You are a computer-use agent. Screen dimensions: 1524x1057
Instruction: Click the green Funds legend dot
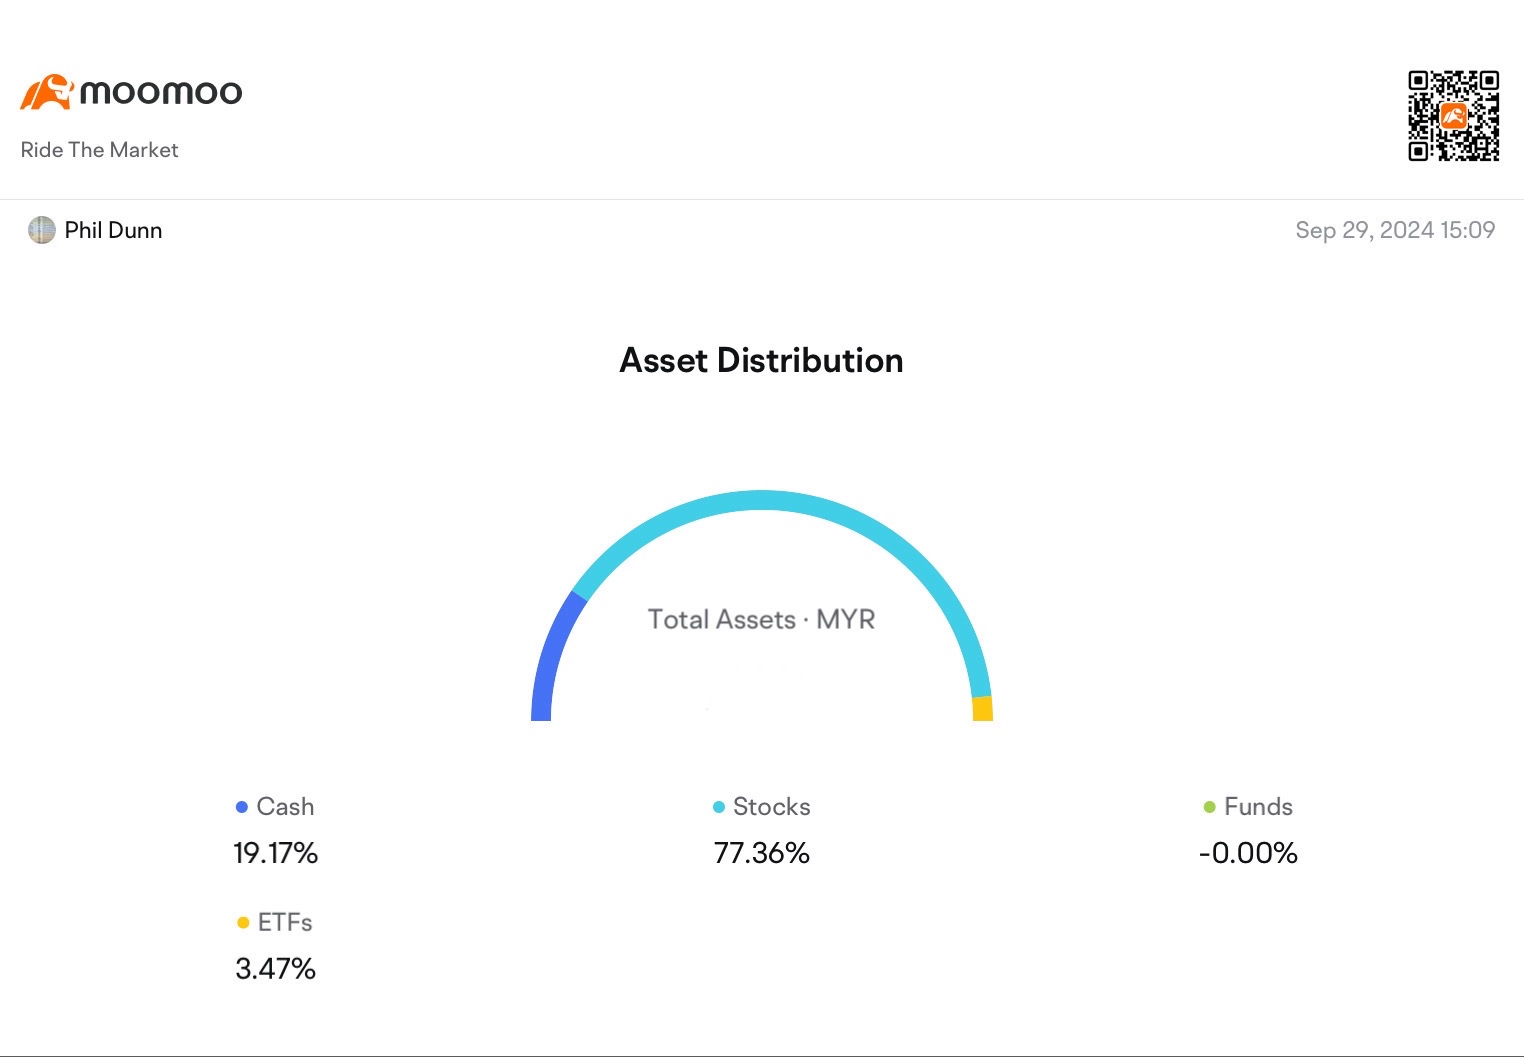pyautogui.click(x=1209, y=807)
